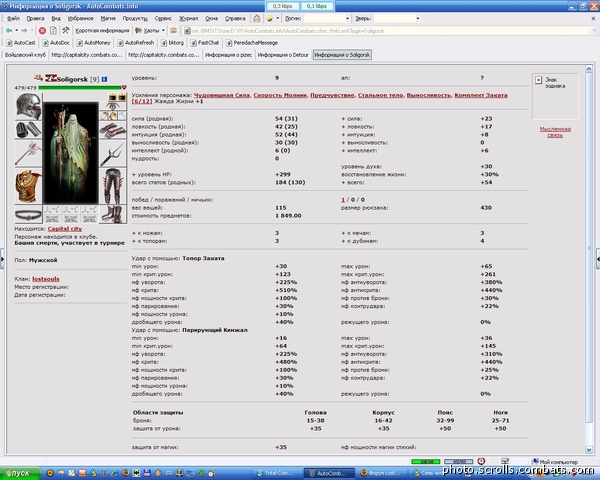Click the yellow smiley ball icon
Viewport: 600px width, 480px height.
tap(269, 18)
